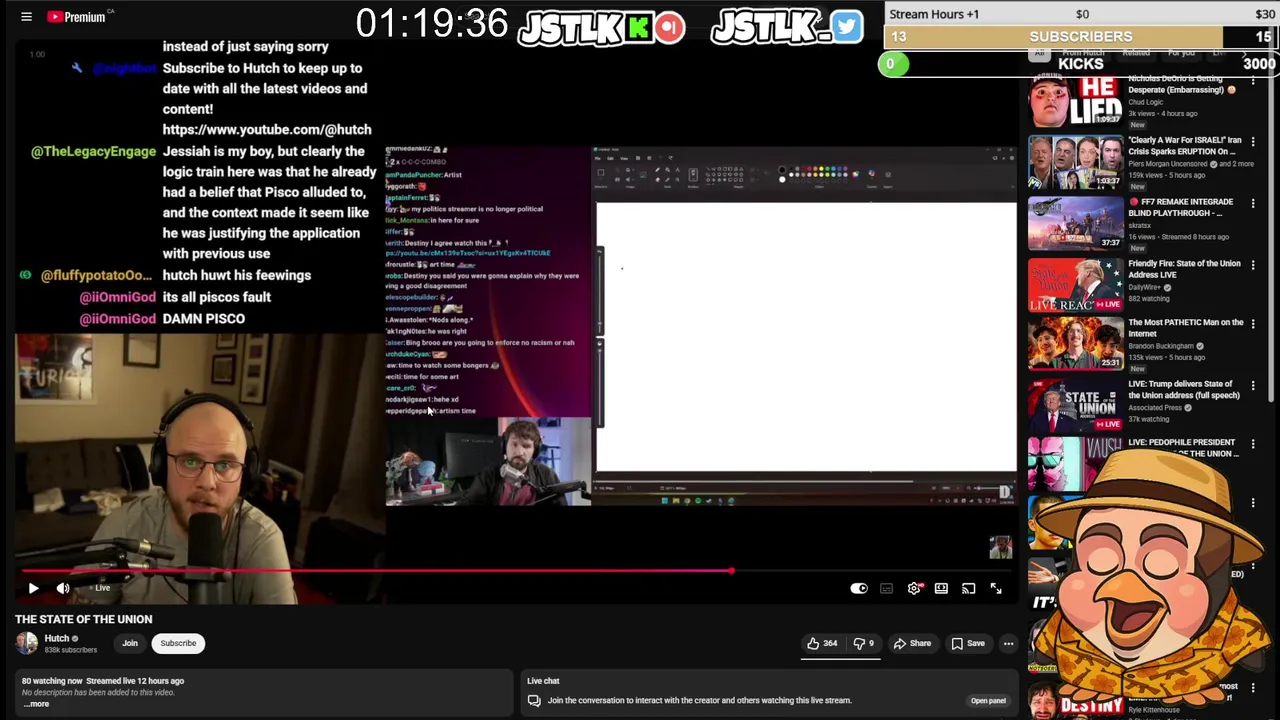1280x720 pixels.
Task: Open options for Trump State of Union video
Action: 1253,386
